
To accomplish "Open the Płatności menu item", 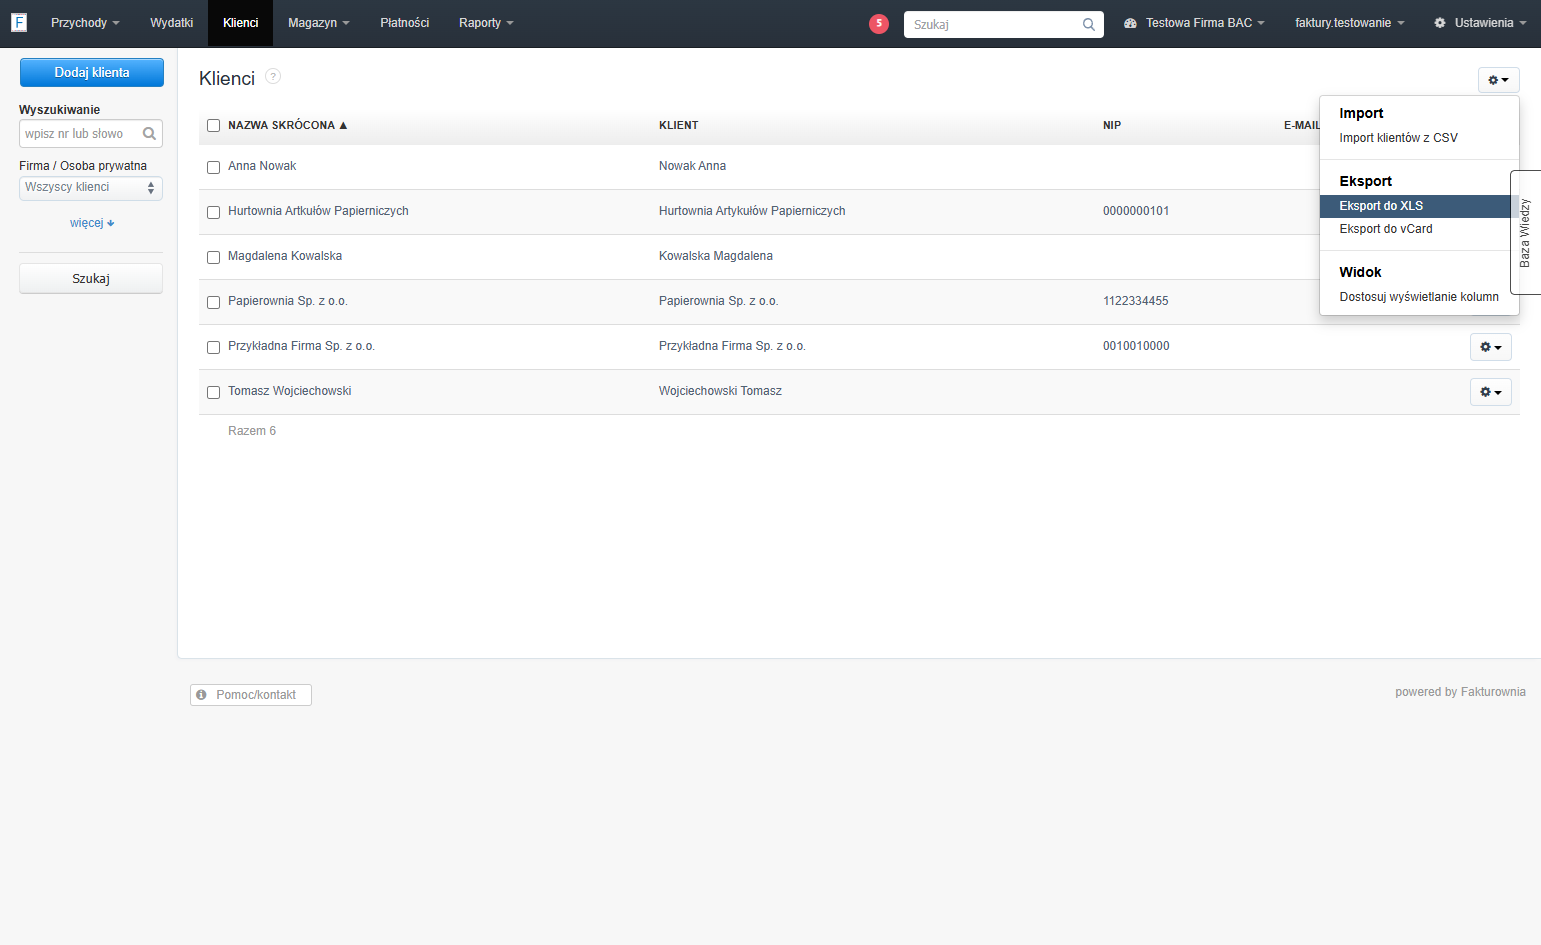I will pyautogui.click(x=404, y=23).
